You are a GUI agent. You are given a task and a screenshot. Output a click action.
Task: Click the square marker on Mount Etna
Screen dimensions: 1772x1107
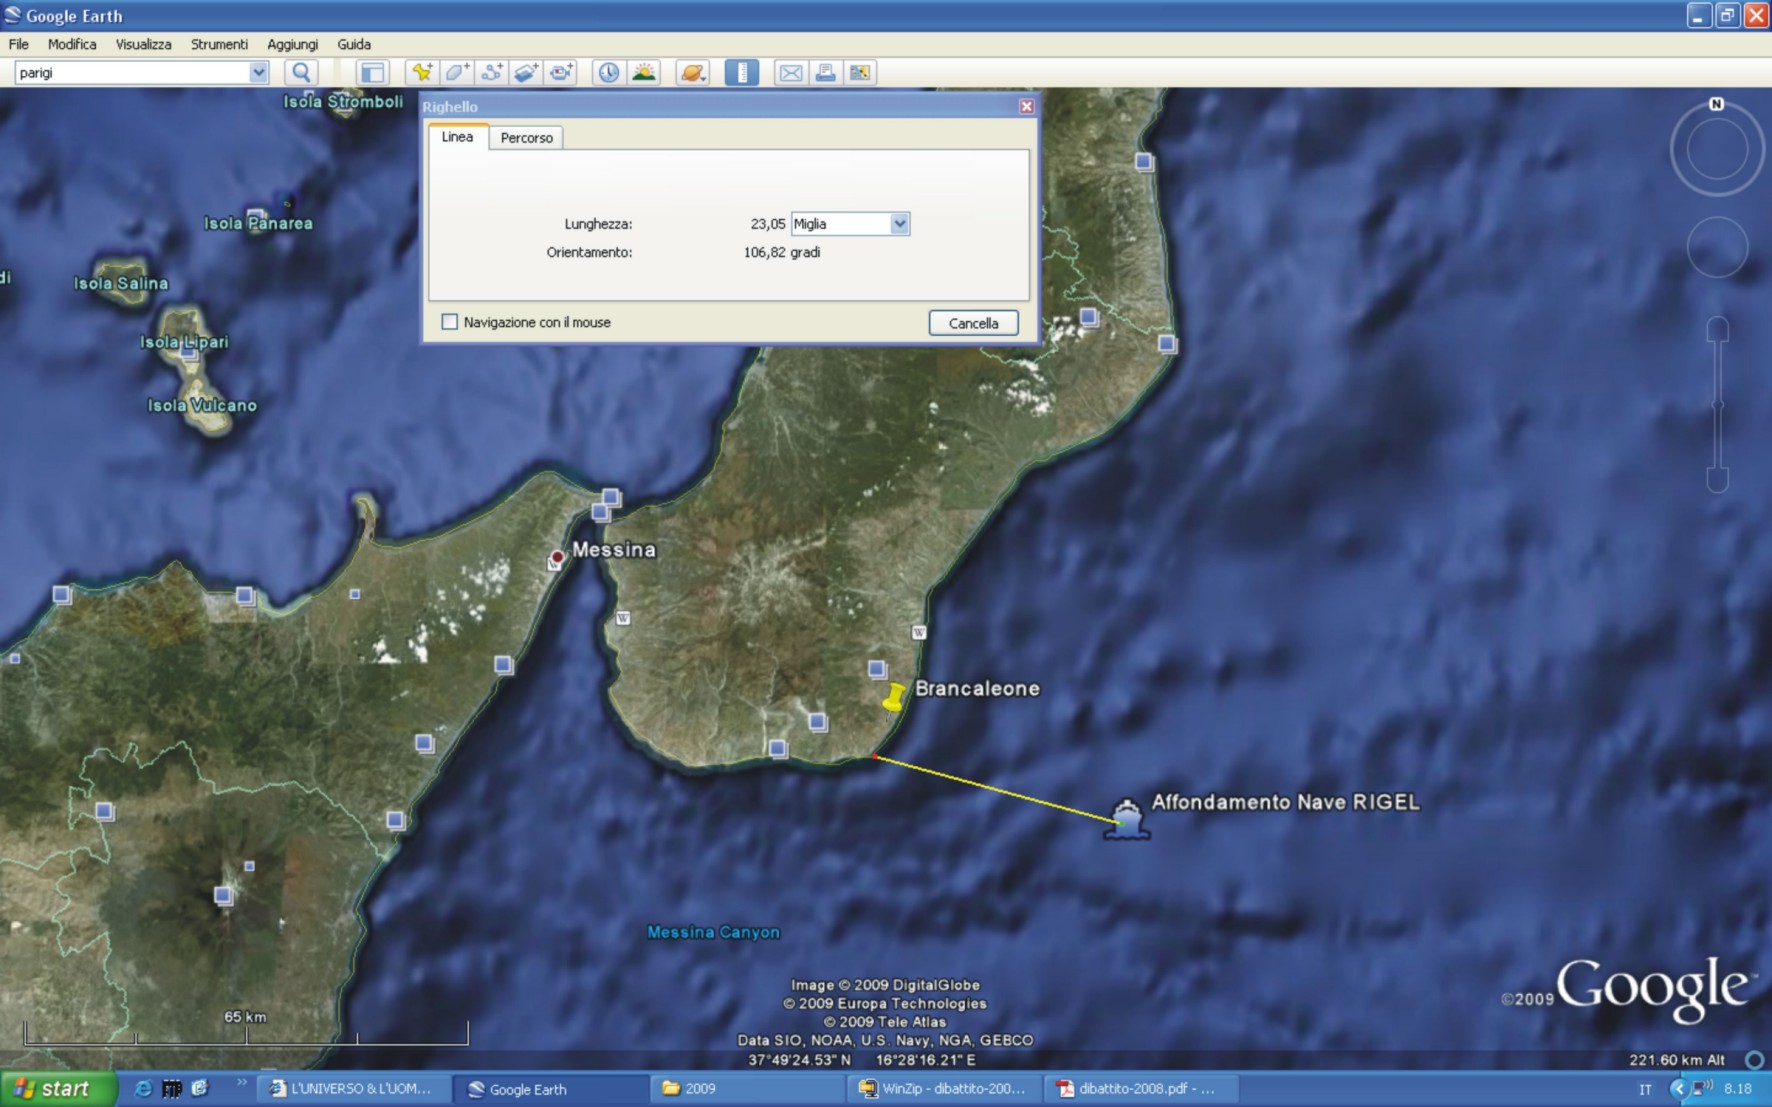click(223, 896)
